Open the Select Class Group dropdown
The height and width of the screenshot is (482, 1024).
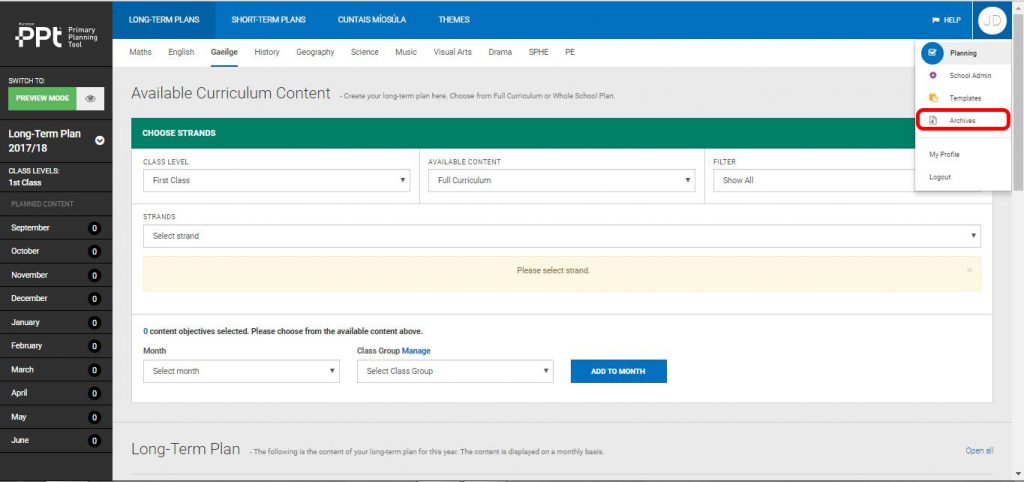455,371
